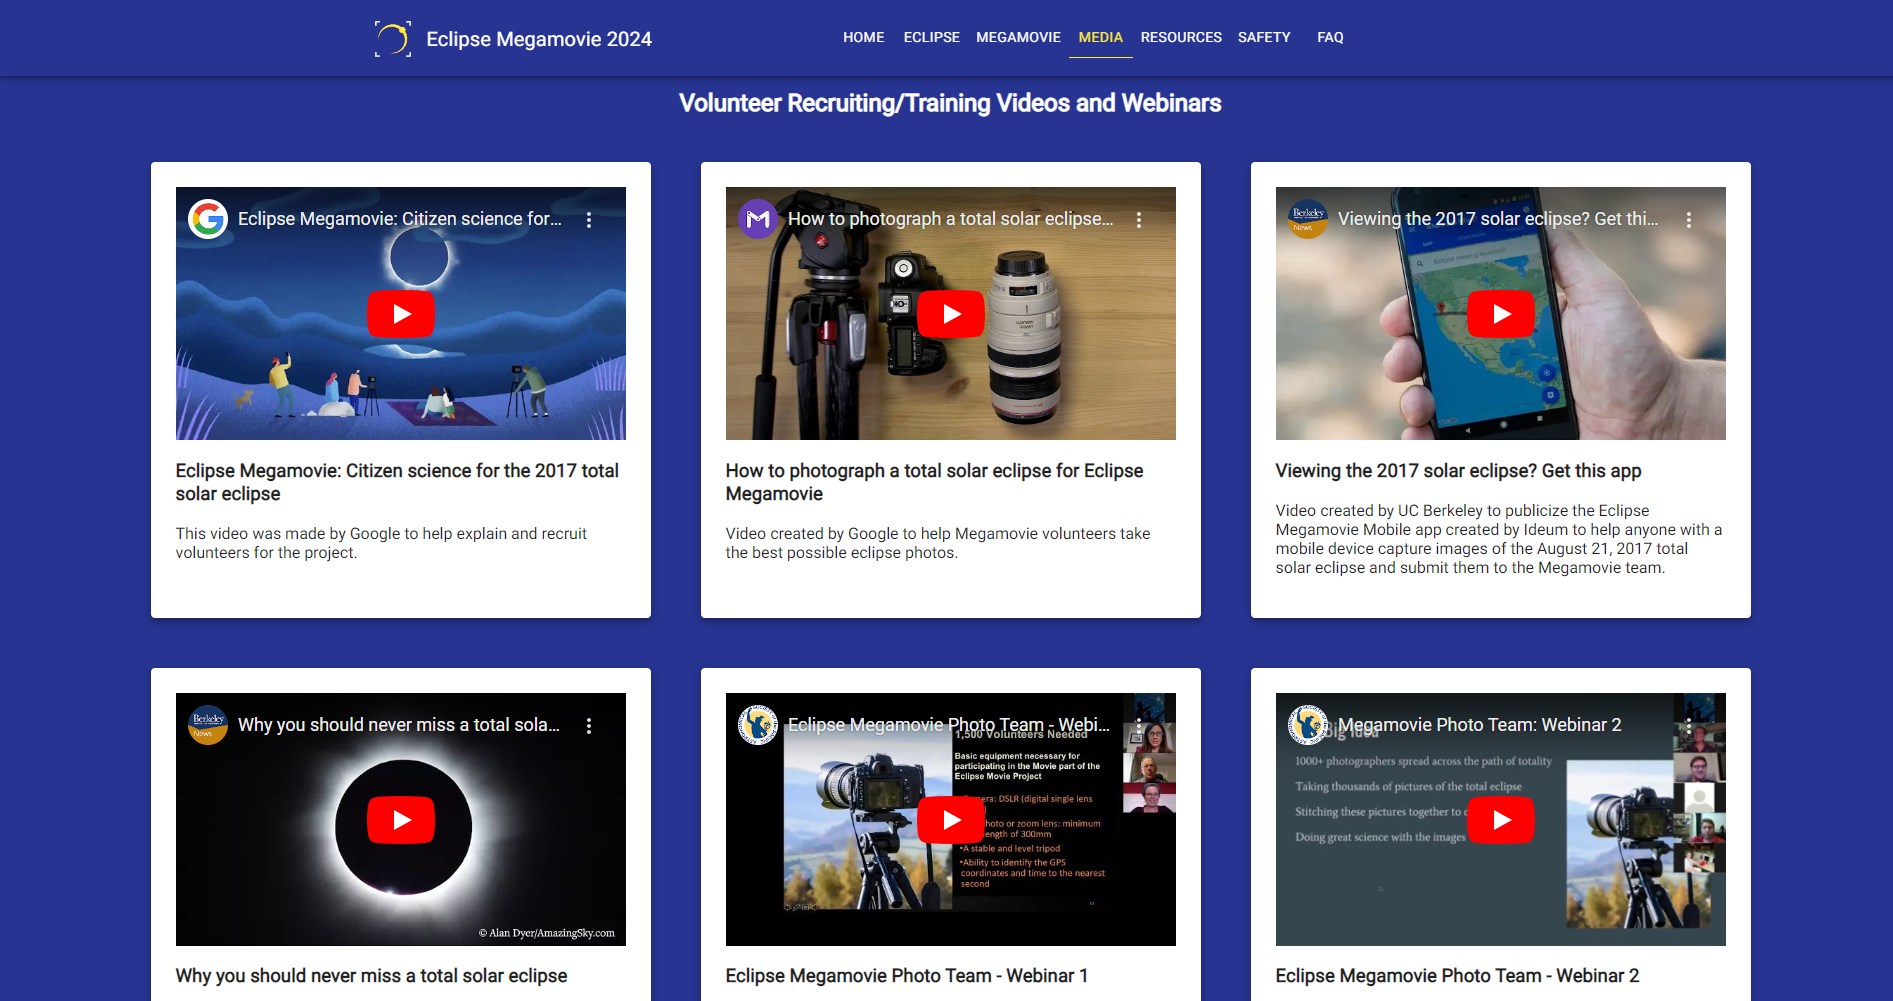This screenshot has height=1001, width=1893.
Task: Open the MEGAMOVIE navigation menu
Action: click(x=1018, y=37)
